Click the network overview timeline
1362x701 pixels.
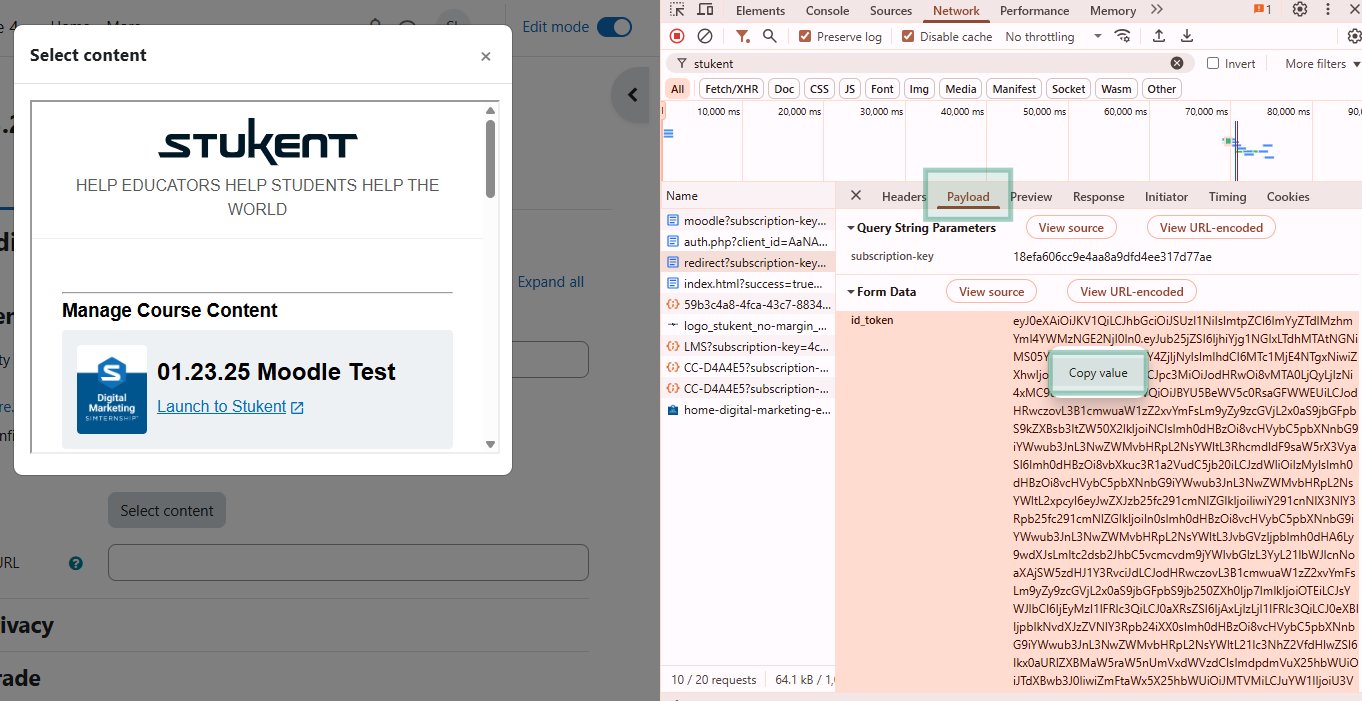[1011, 141]
